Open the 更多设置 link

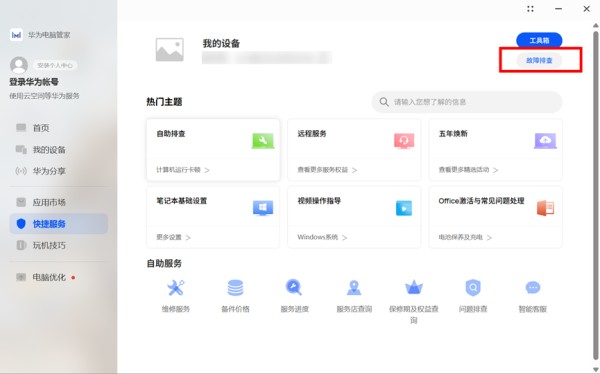pyautogui.click(x=173, y=237)
